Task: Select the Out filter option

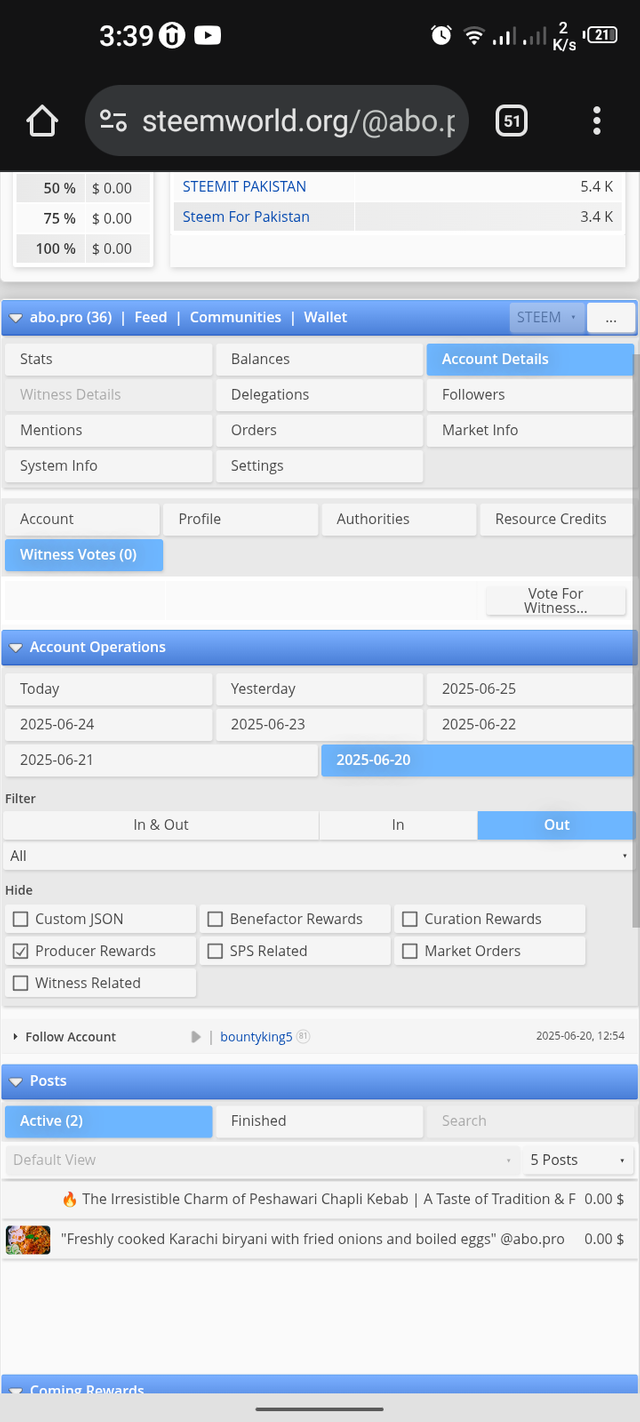Action: coord(556,825)
